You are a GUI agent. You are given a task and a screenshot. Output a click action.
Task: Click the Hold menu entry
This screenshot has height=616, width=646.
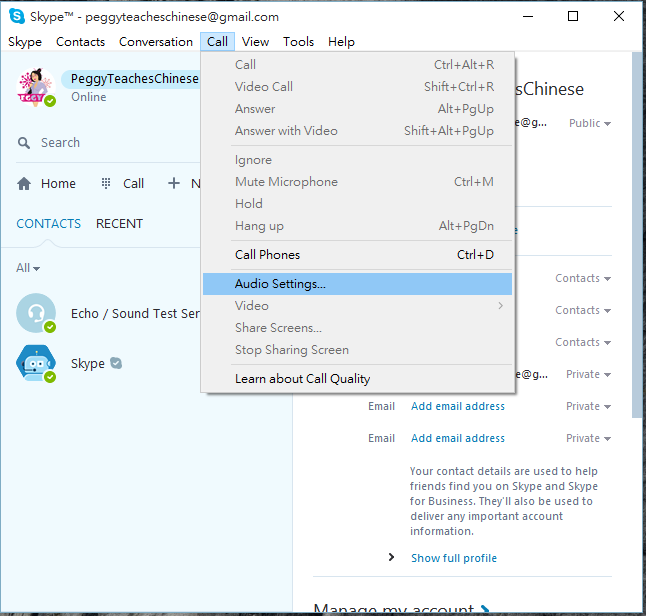point(357,204)
